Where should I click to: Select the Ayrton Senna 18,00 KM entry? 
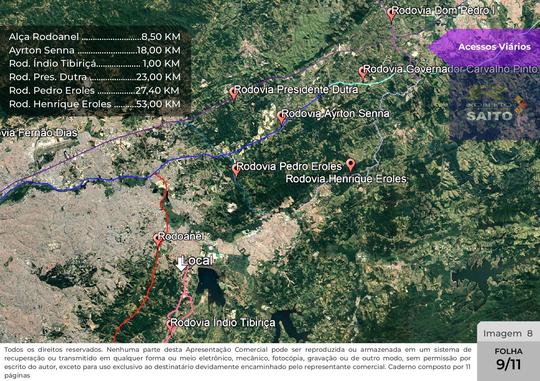[94, 50]
